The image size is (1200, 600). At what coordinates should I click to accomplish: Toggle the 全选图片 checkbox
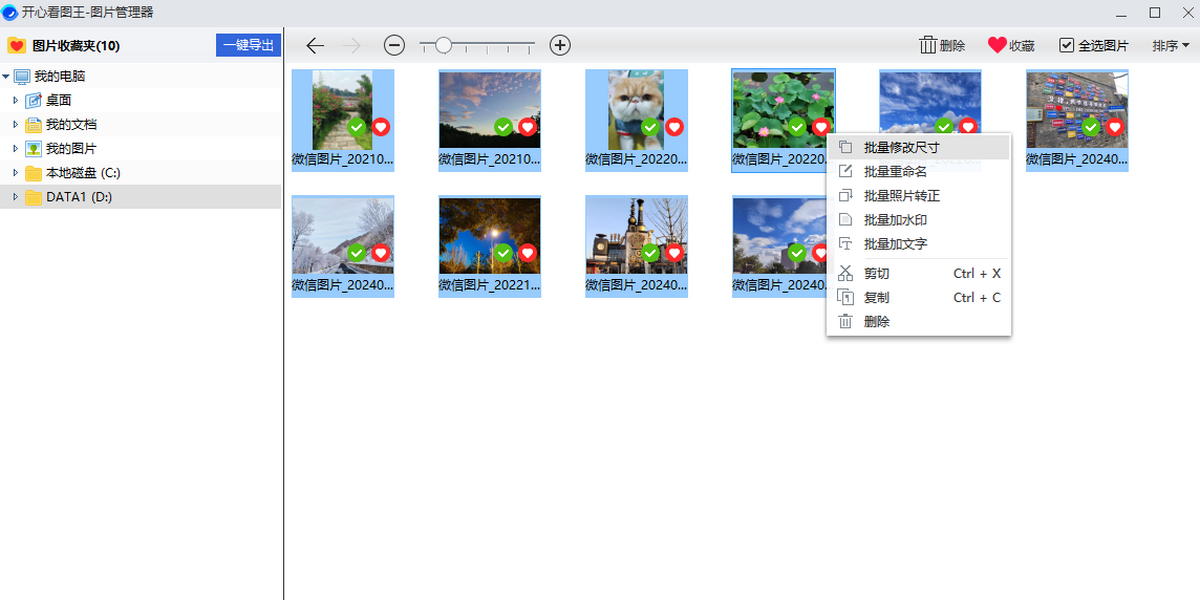(1067, 45)
